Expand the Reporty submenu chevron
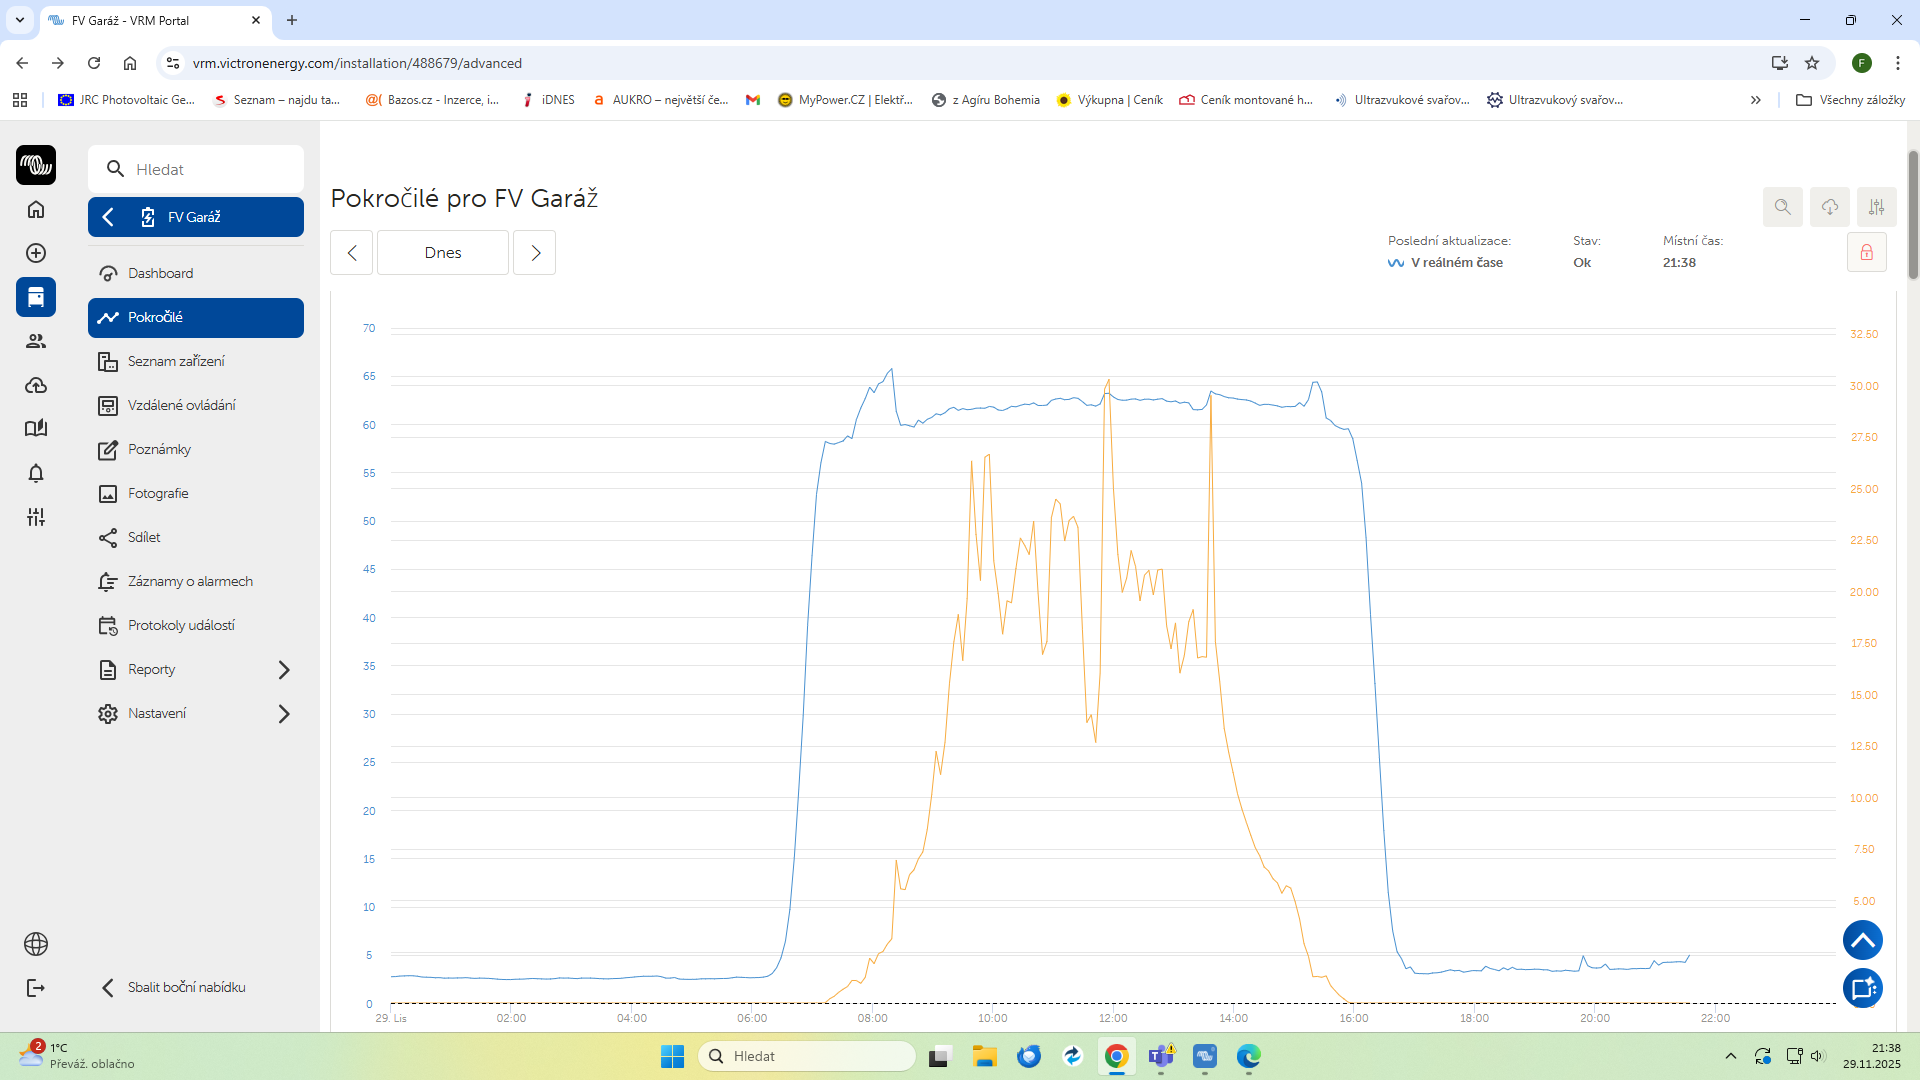Viewport: 1920px width, 1080px height. pos(284,670)
